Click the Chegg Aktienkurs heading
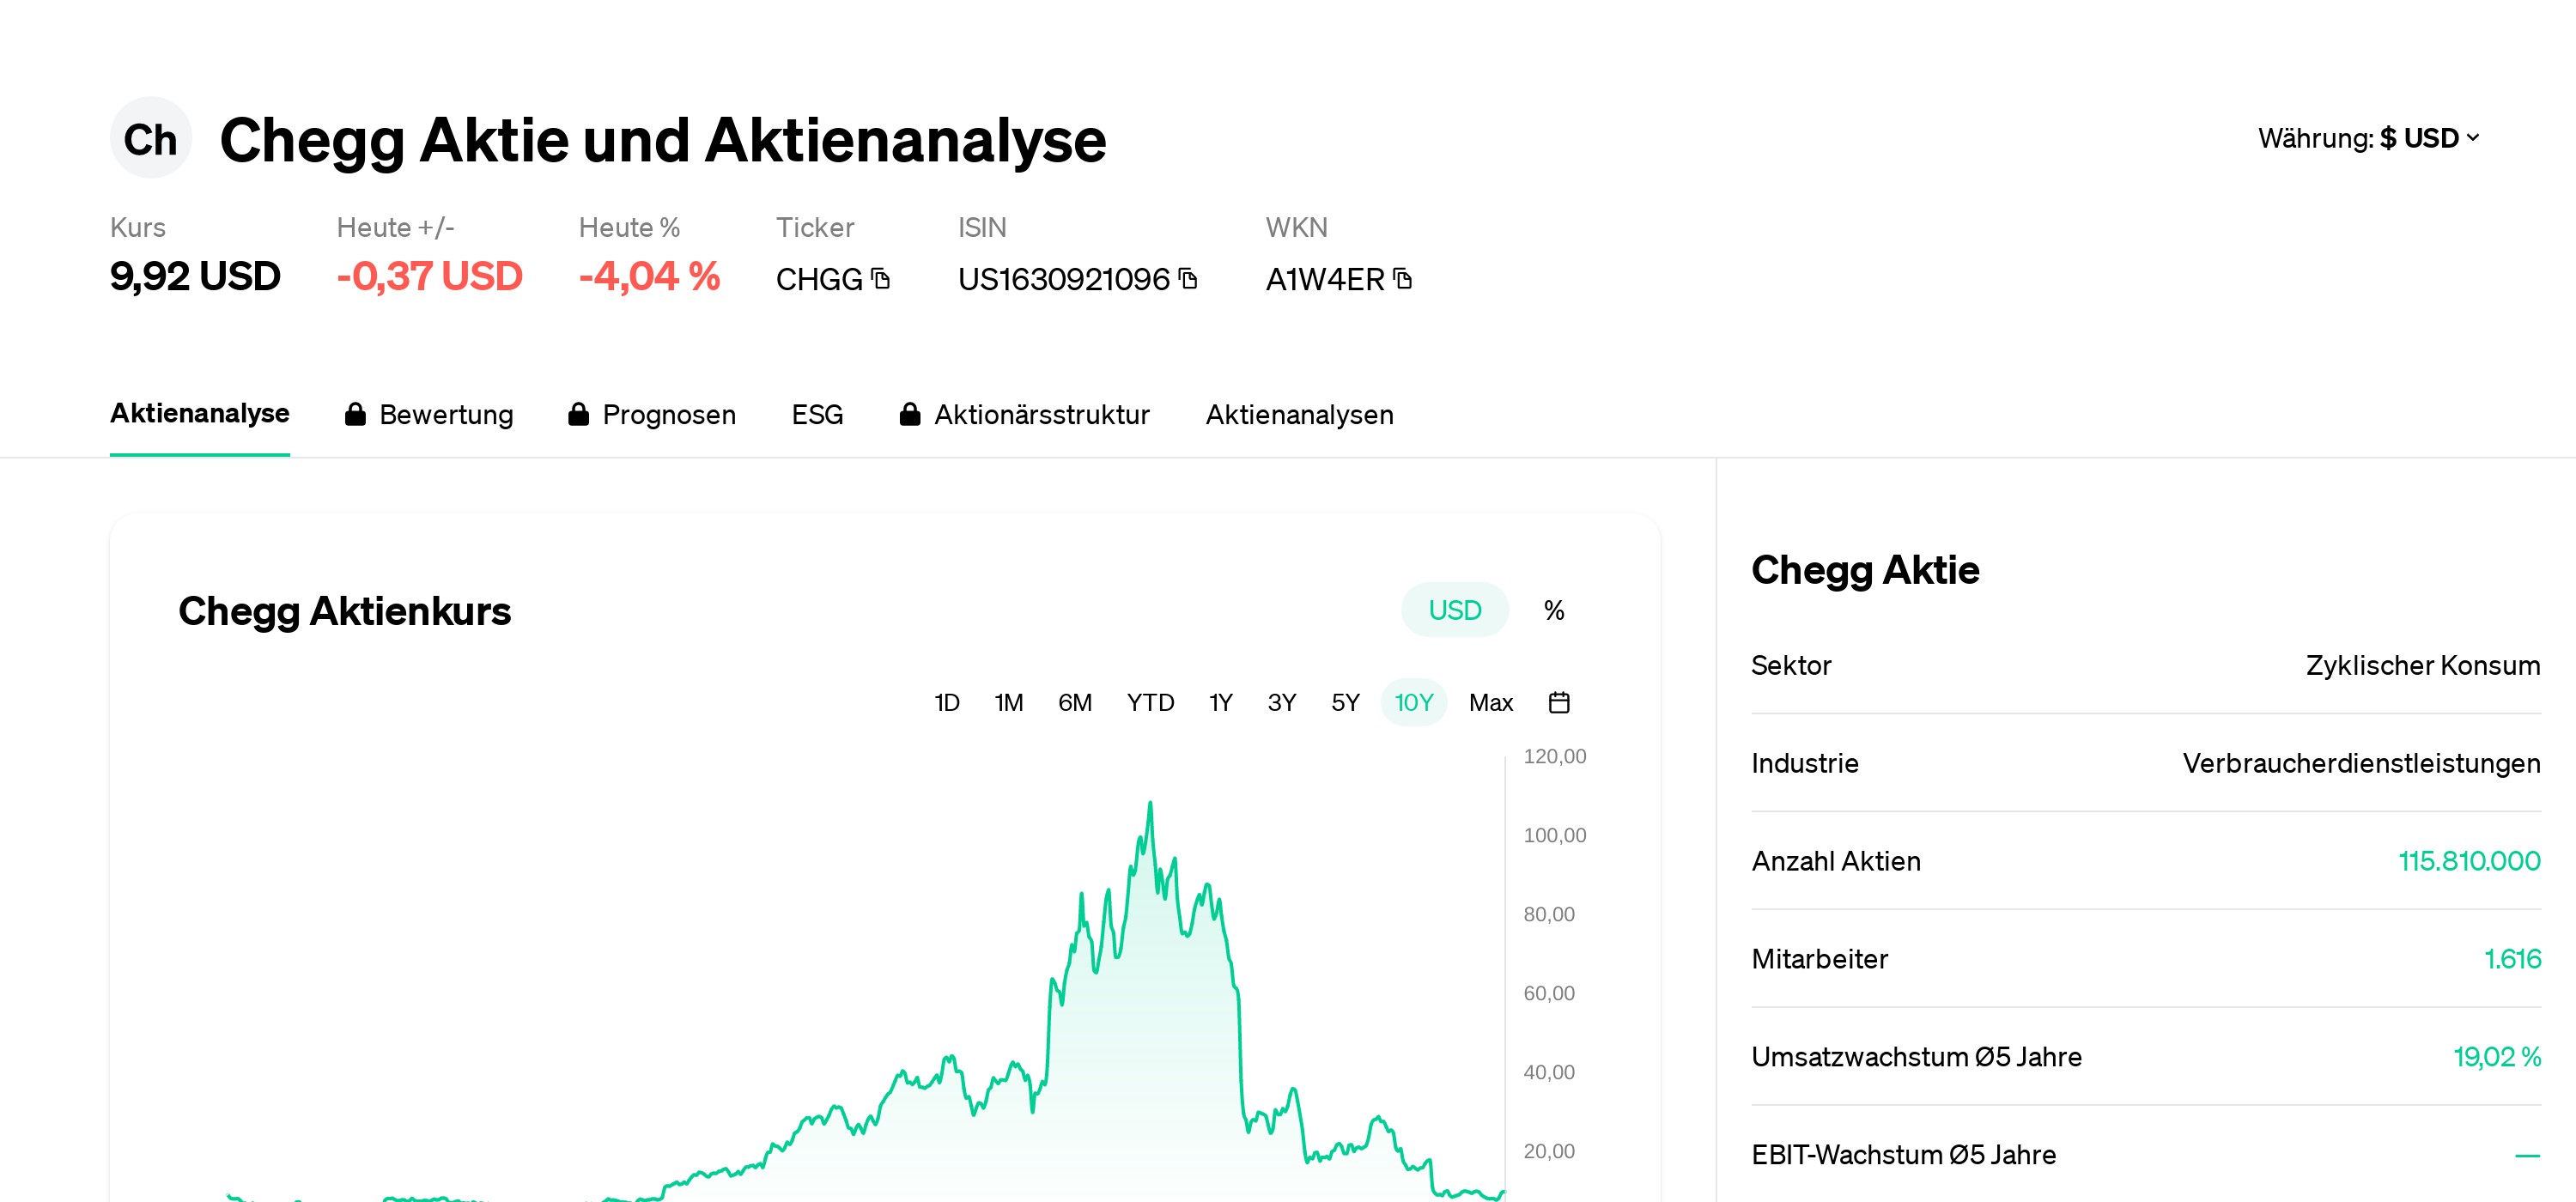 click(344, 611)
